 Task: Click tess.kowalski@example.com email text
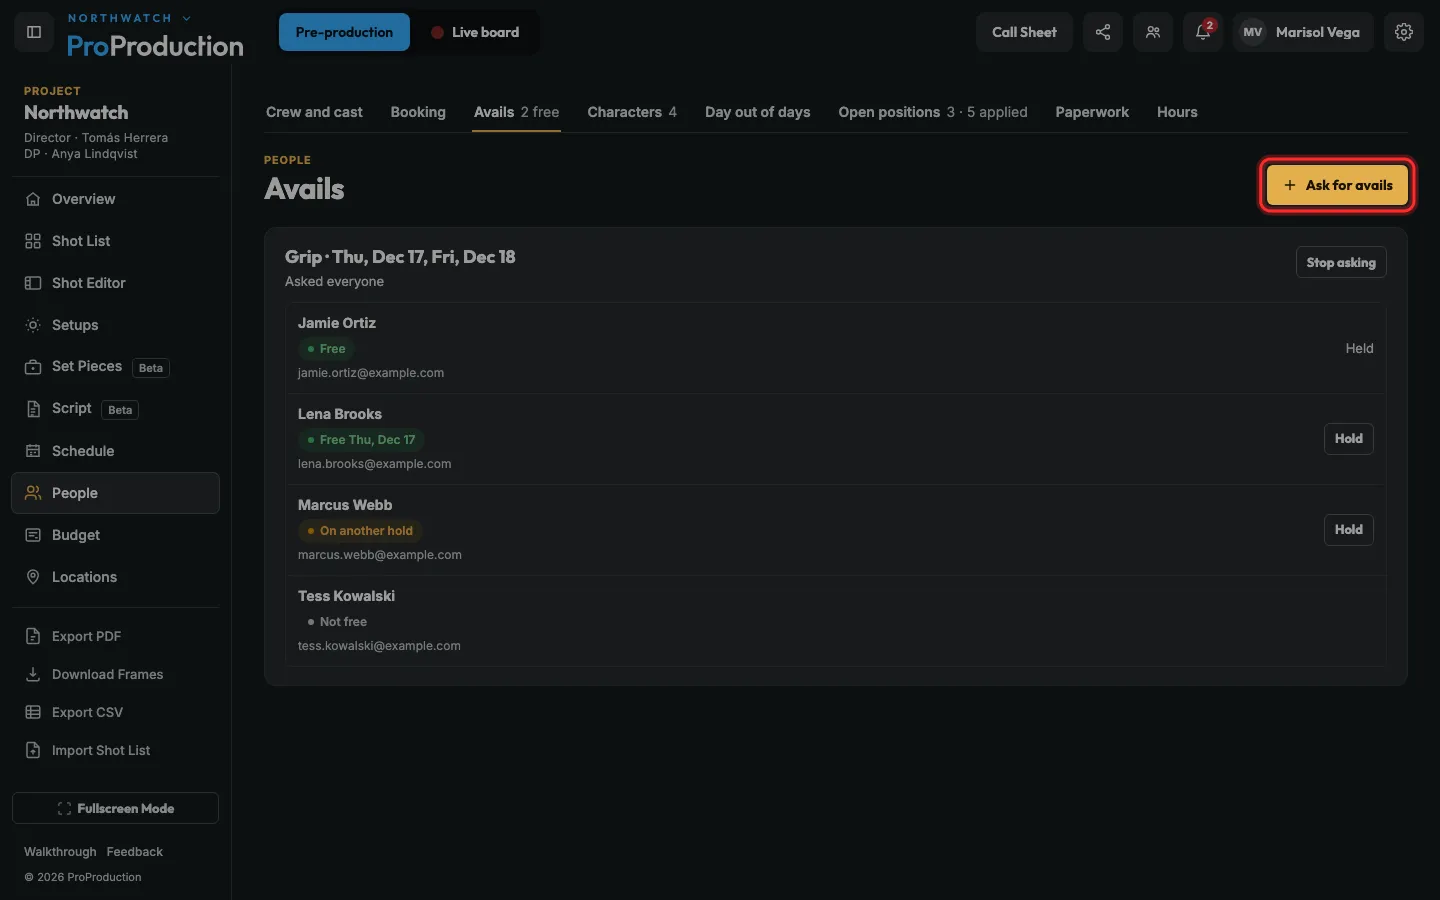click(379, 646)
